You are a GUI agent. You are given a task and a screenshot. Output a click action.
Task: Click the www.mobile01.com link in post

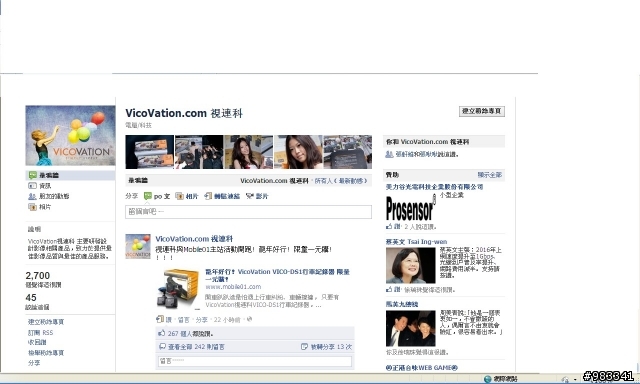click(x=233, y=286)
